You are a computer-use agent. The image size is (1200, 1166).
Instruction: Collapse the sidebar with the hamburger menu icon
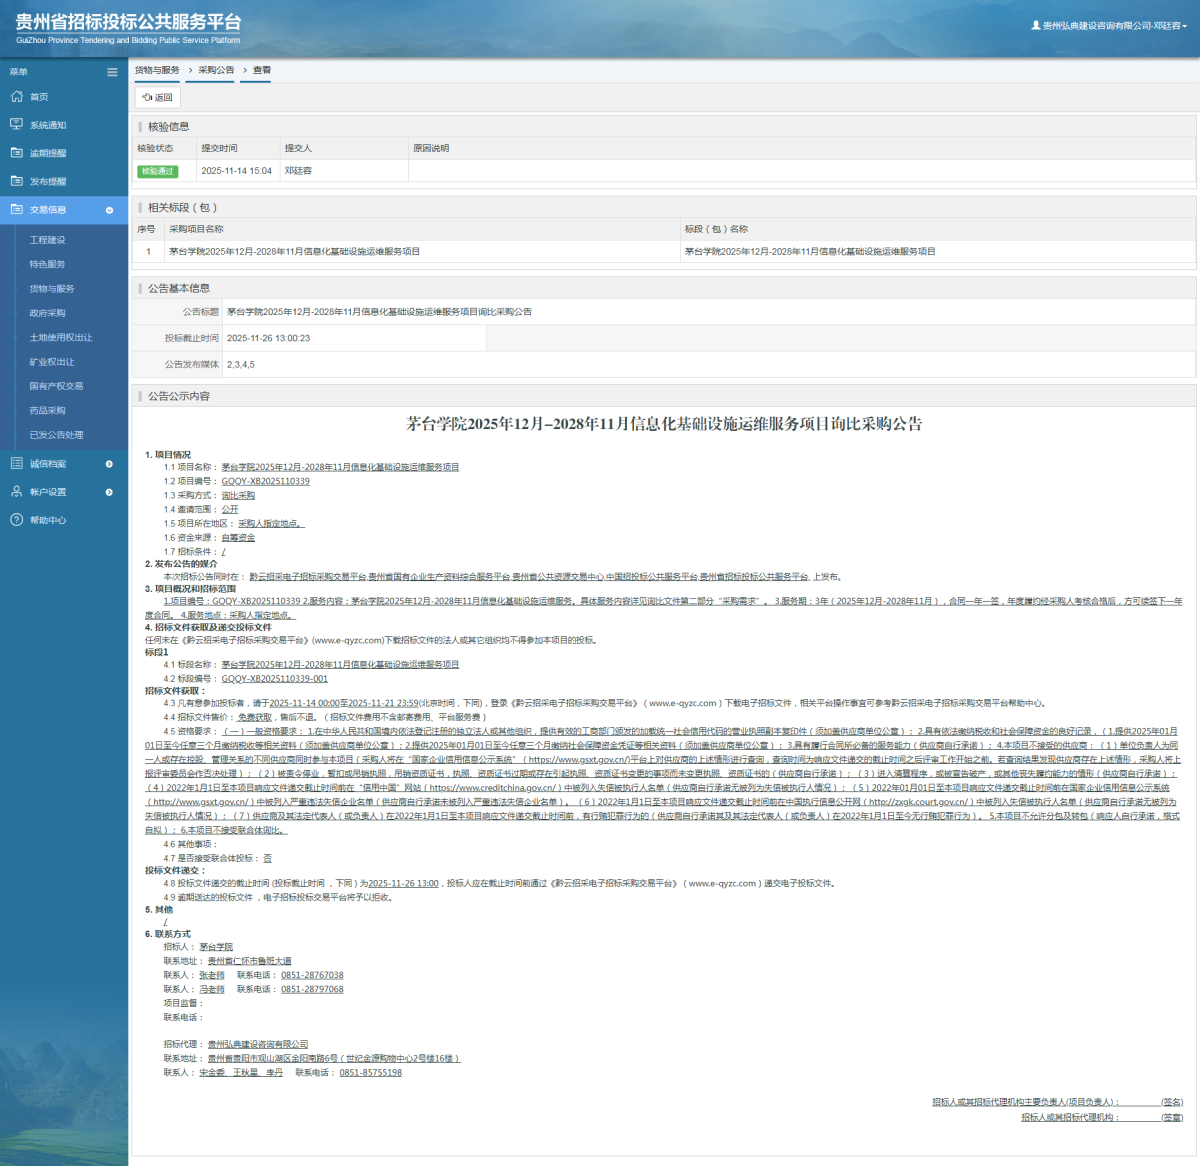[112, 72]
